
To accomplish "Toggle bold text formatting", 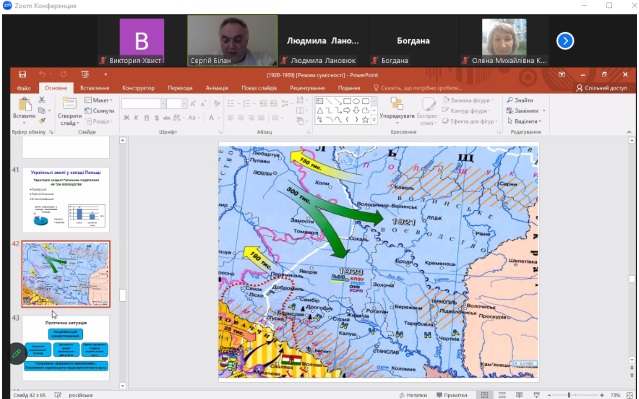I will click(x=126, y=118).
